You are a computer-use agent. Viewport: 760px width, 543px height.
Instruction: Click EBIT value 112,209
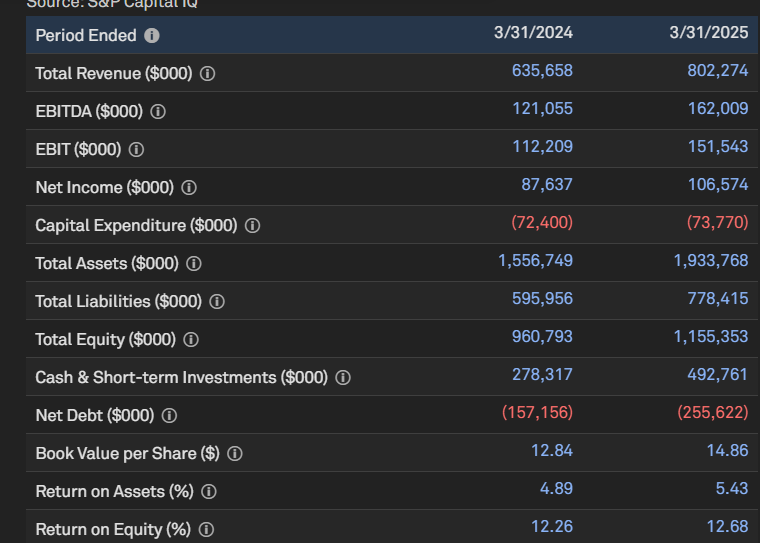(x=543, y=146)
